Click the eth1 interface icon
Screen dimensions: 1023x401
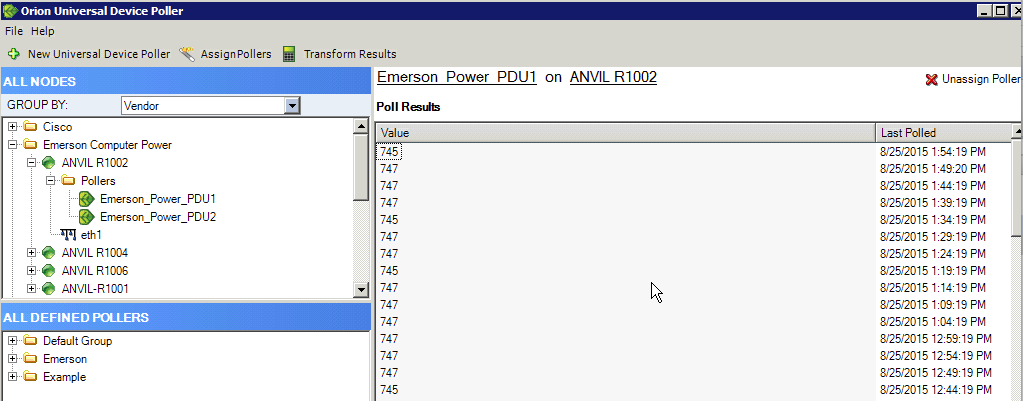click(67, 235)
